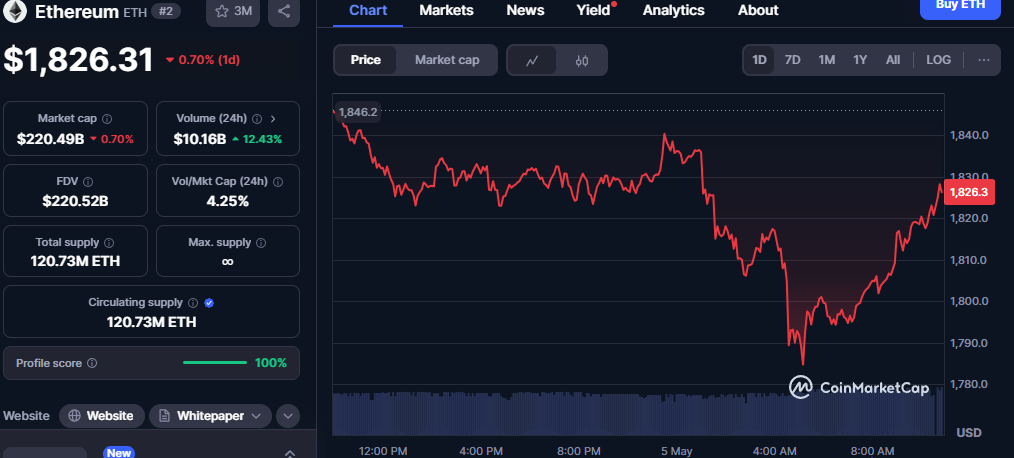Toggle LOG scale on chart
The height and width of the screenshot is (458, 1014).
(938, 60)
